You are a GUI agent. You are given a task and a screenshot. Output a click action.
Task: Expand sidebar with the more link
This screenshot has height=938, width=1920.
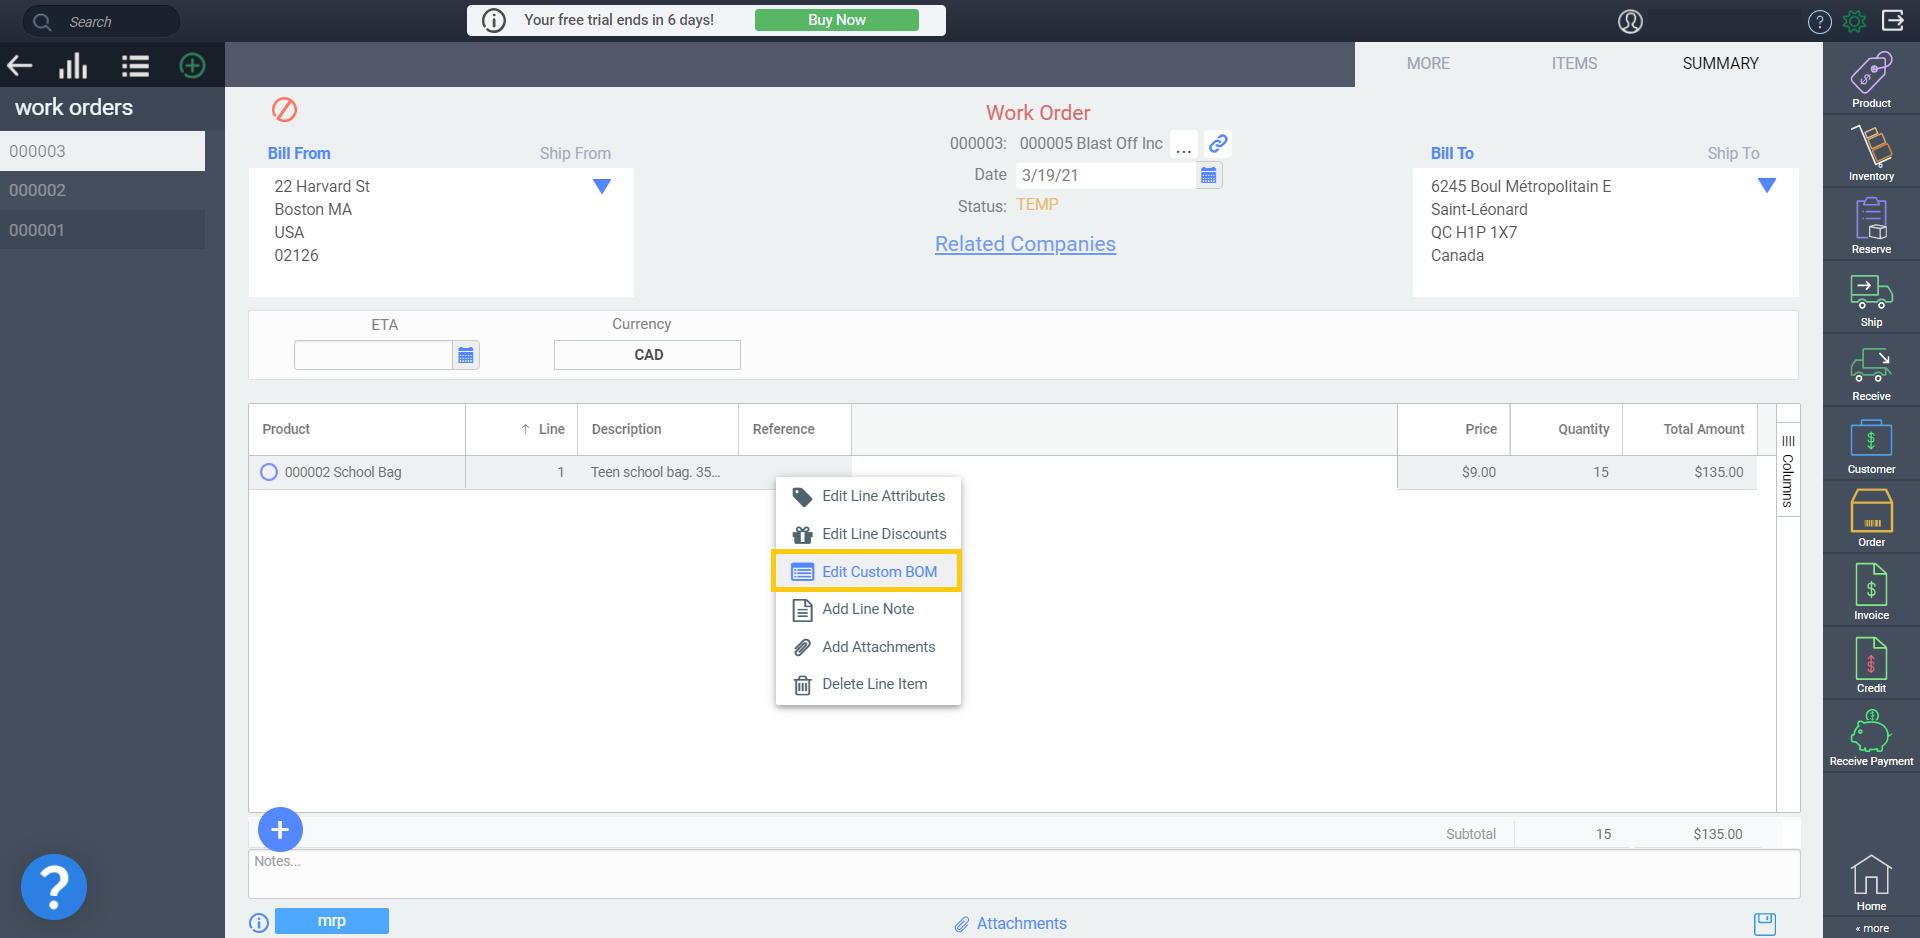tap(1872, 928)
